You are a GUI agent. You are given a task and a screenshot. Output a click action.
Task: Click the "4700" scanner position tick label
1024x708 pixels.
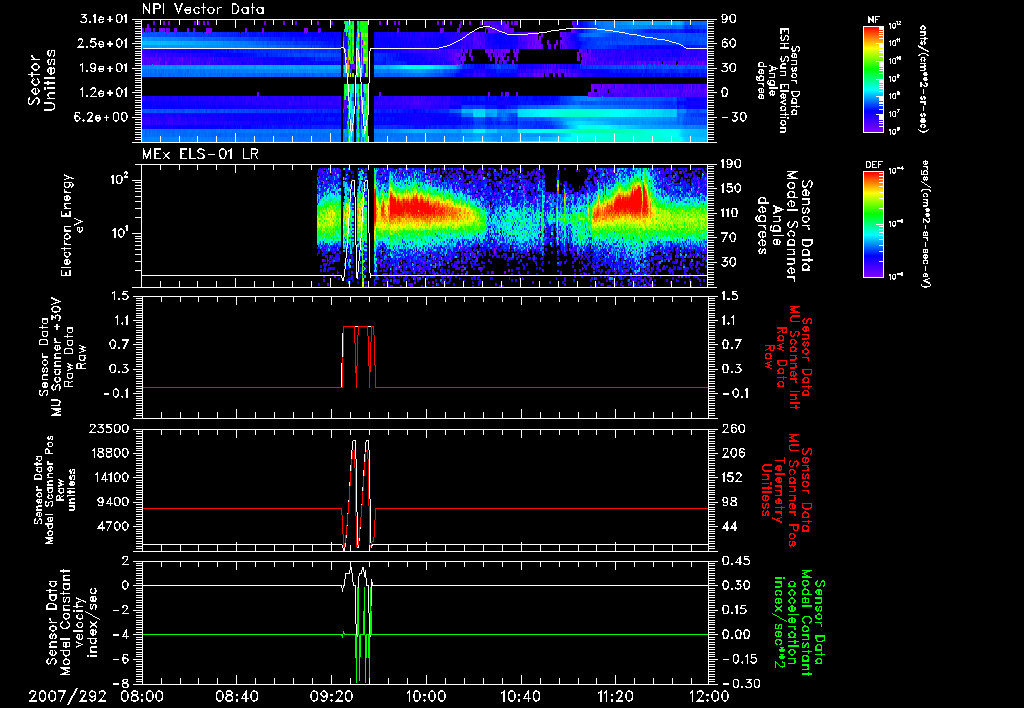(x=112, y=526)
